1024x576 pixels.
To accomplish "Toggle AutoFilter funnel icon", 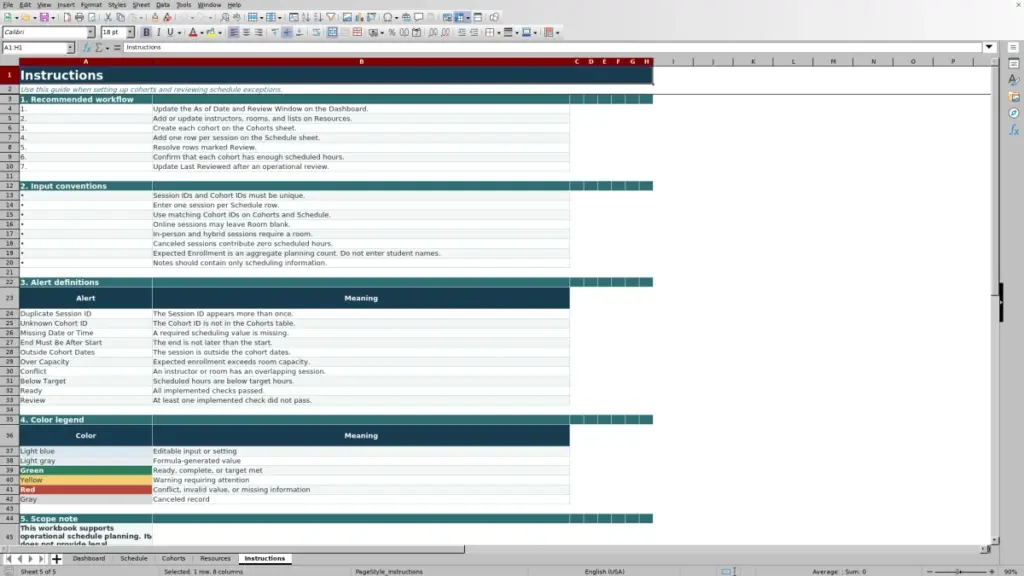I will [330, 18].
